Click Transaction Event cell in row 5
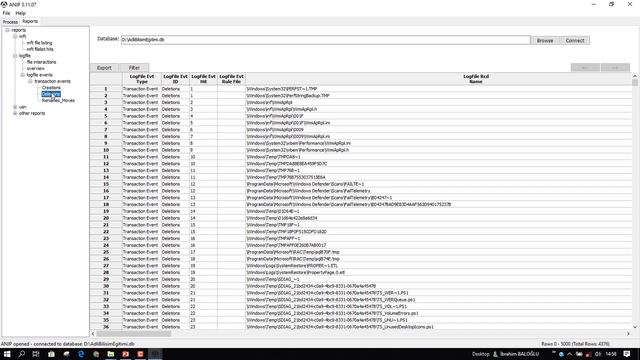 141,116
